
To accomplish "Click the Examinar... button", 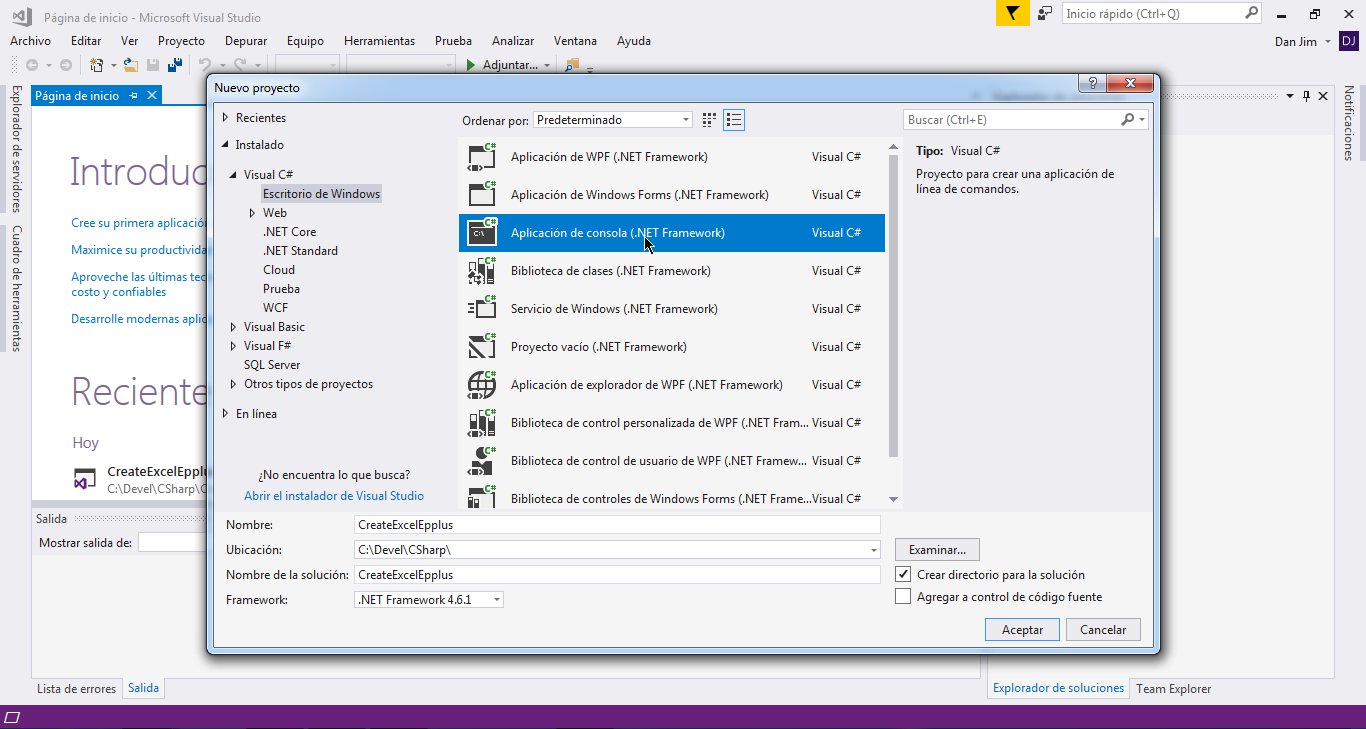I will pyautogui.click(x=937, y=550).
